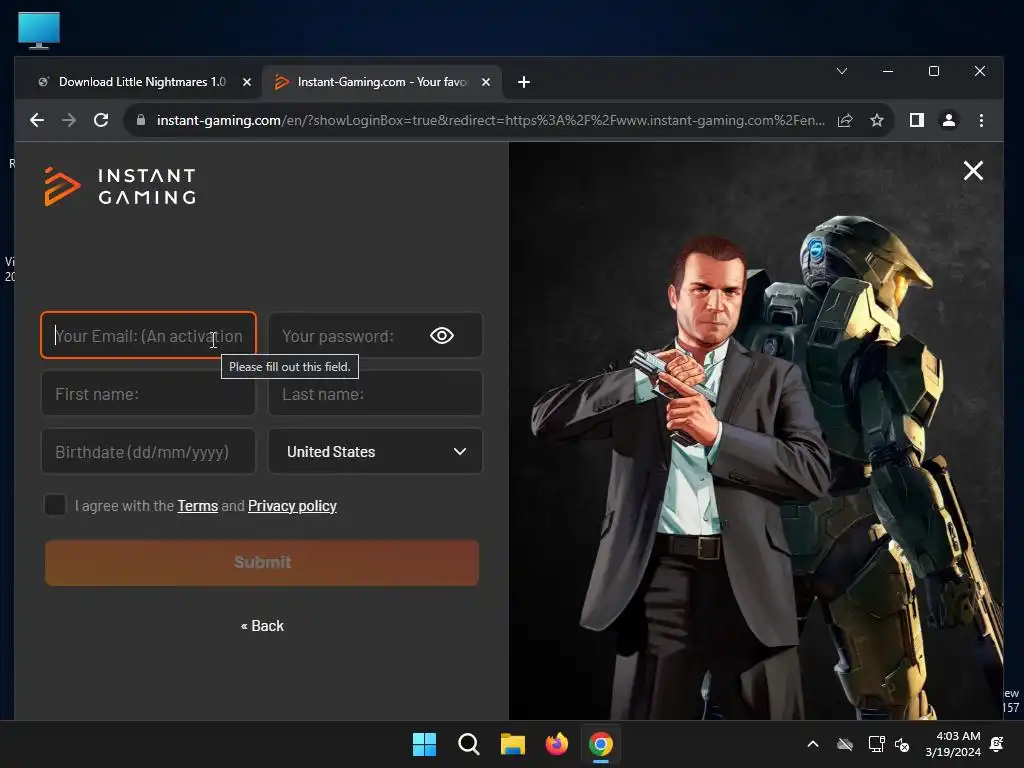
Task: Tick the agree with Terms checkbox
Action: click(x=55, y=505)
